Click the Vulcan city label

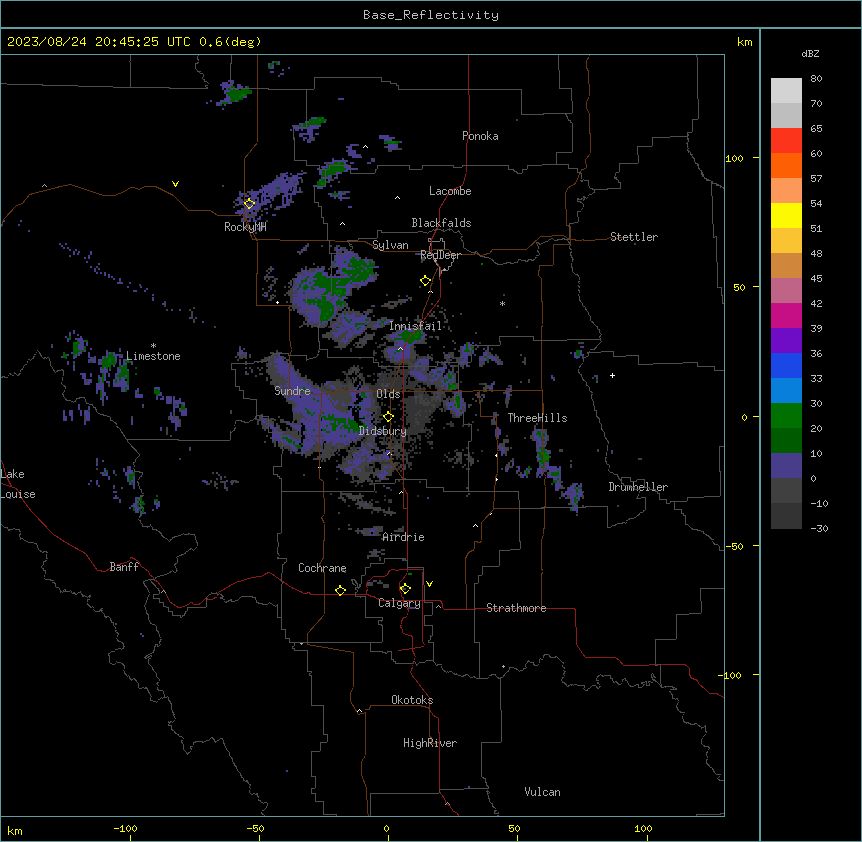[543, 792]
